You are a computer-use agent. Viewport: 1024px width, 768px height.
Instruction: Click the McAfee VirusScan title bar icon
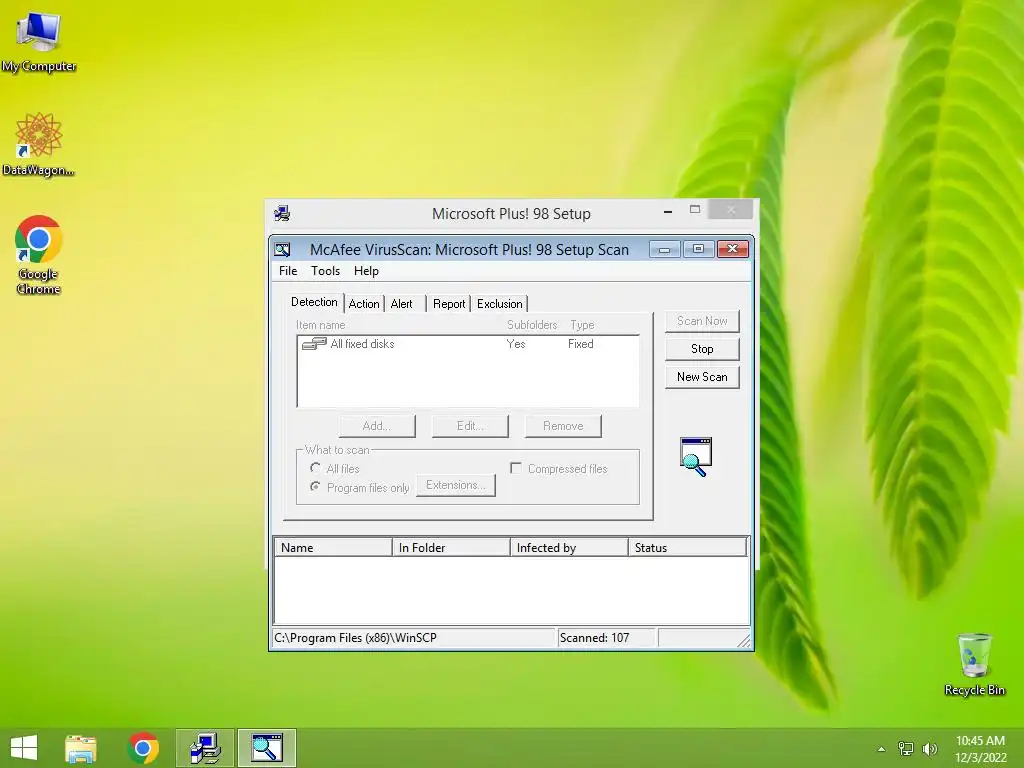(x=282, y=249)
